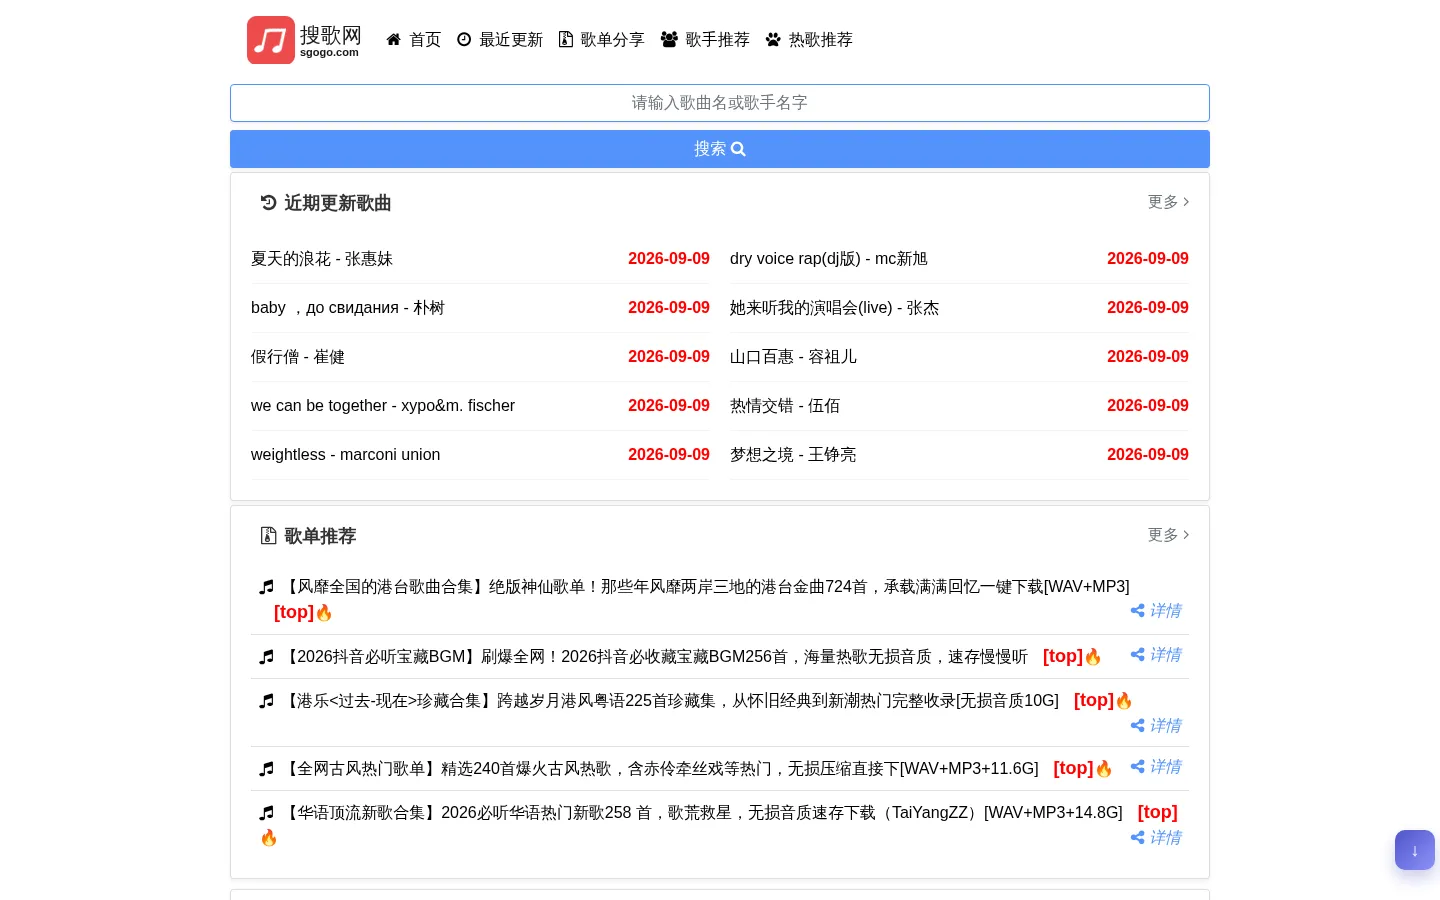The width and height of the screenshot is (1440, 900).
Task: Open 她来听我的演唱会(live) - 张杰
Action: click(x=834, y=308)
